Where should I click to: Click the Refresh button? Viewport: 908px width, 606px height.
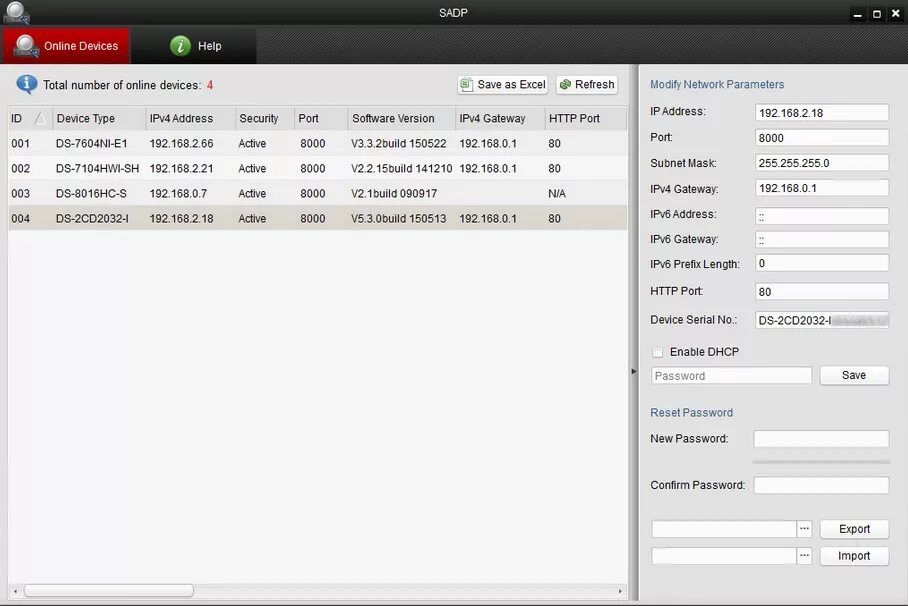(x=587, y=85)
